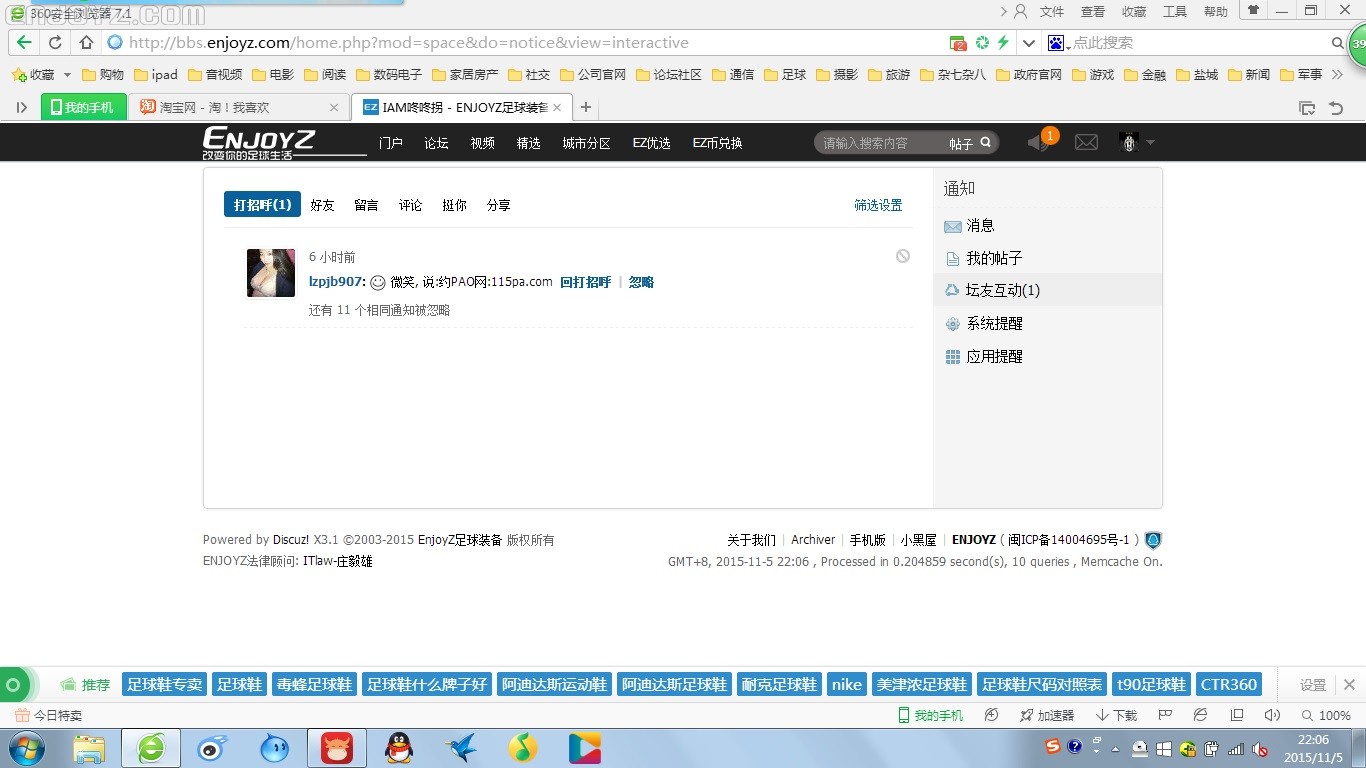Image resolution: width=1366 pixels, height=768 pixels.
Task: Open a new browser tab with plus
Action: click(586, 107)
